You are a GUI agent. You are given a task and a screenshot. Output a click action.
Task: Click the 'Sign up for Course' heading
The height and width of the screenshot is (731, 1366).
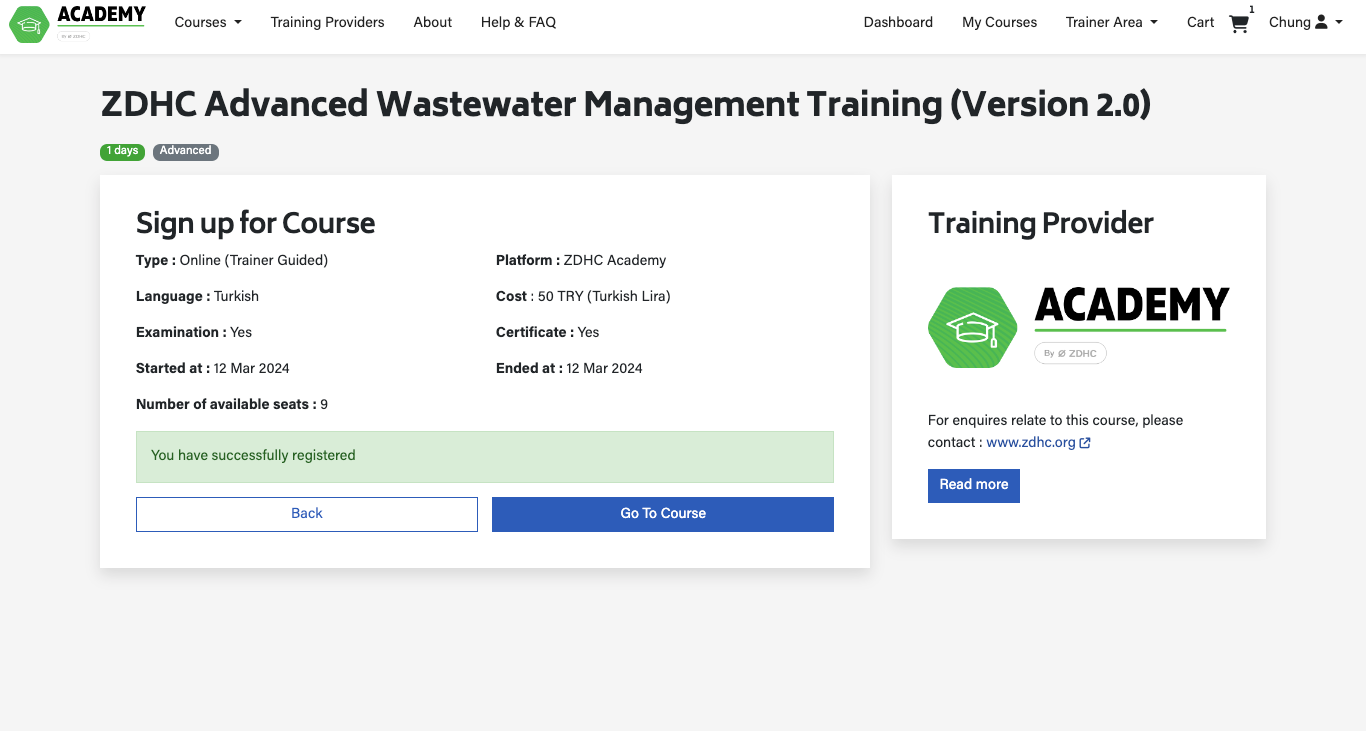[x=256, y=223]
